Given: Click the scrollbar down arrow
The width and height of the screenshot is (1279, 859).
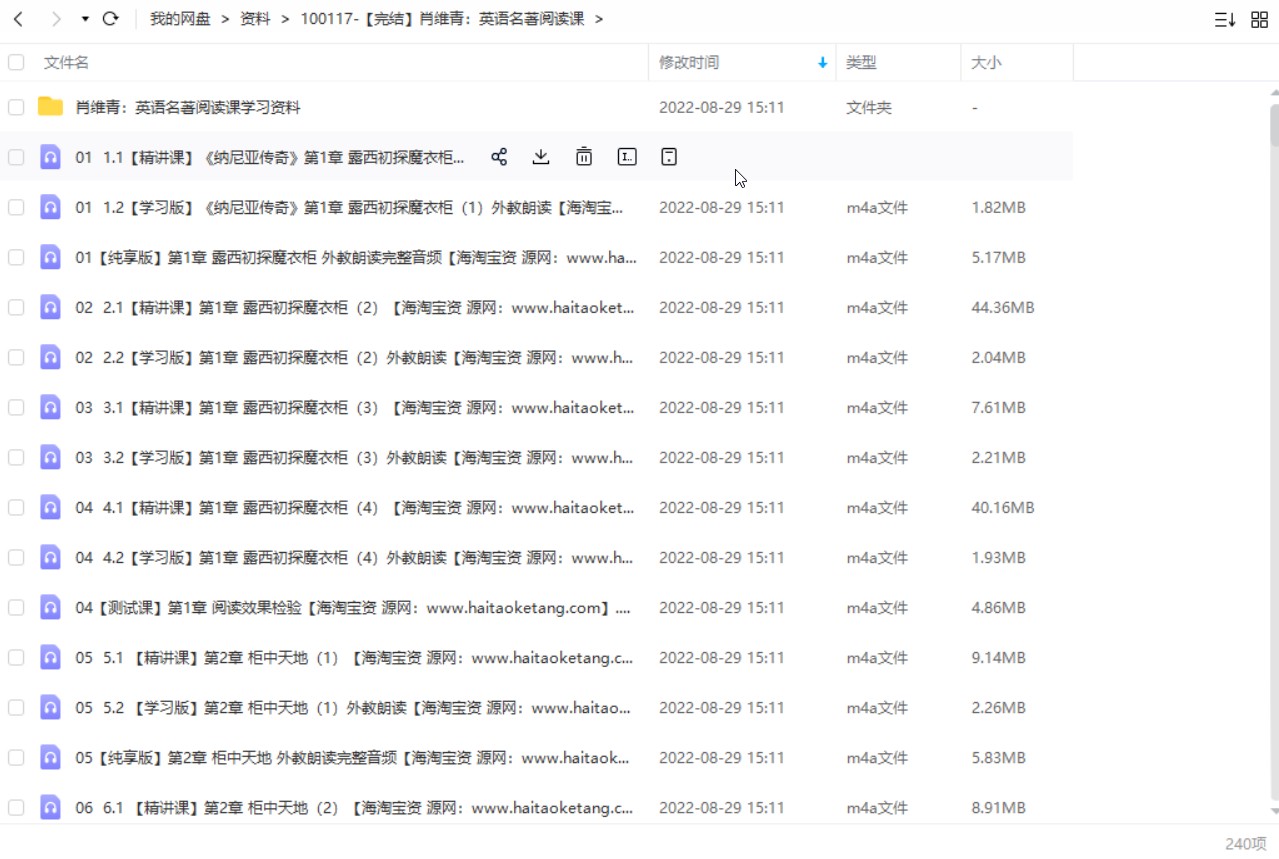Looking at the screenshot, I should tap(1274, 811).
